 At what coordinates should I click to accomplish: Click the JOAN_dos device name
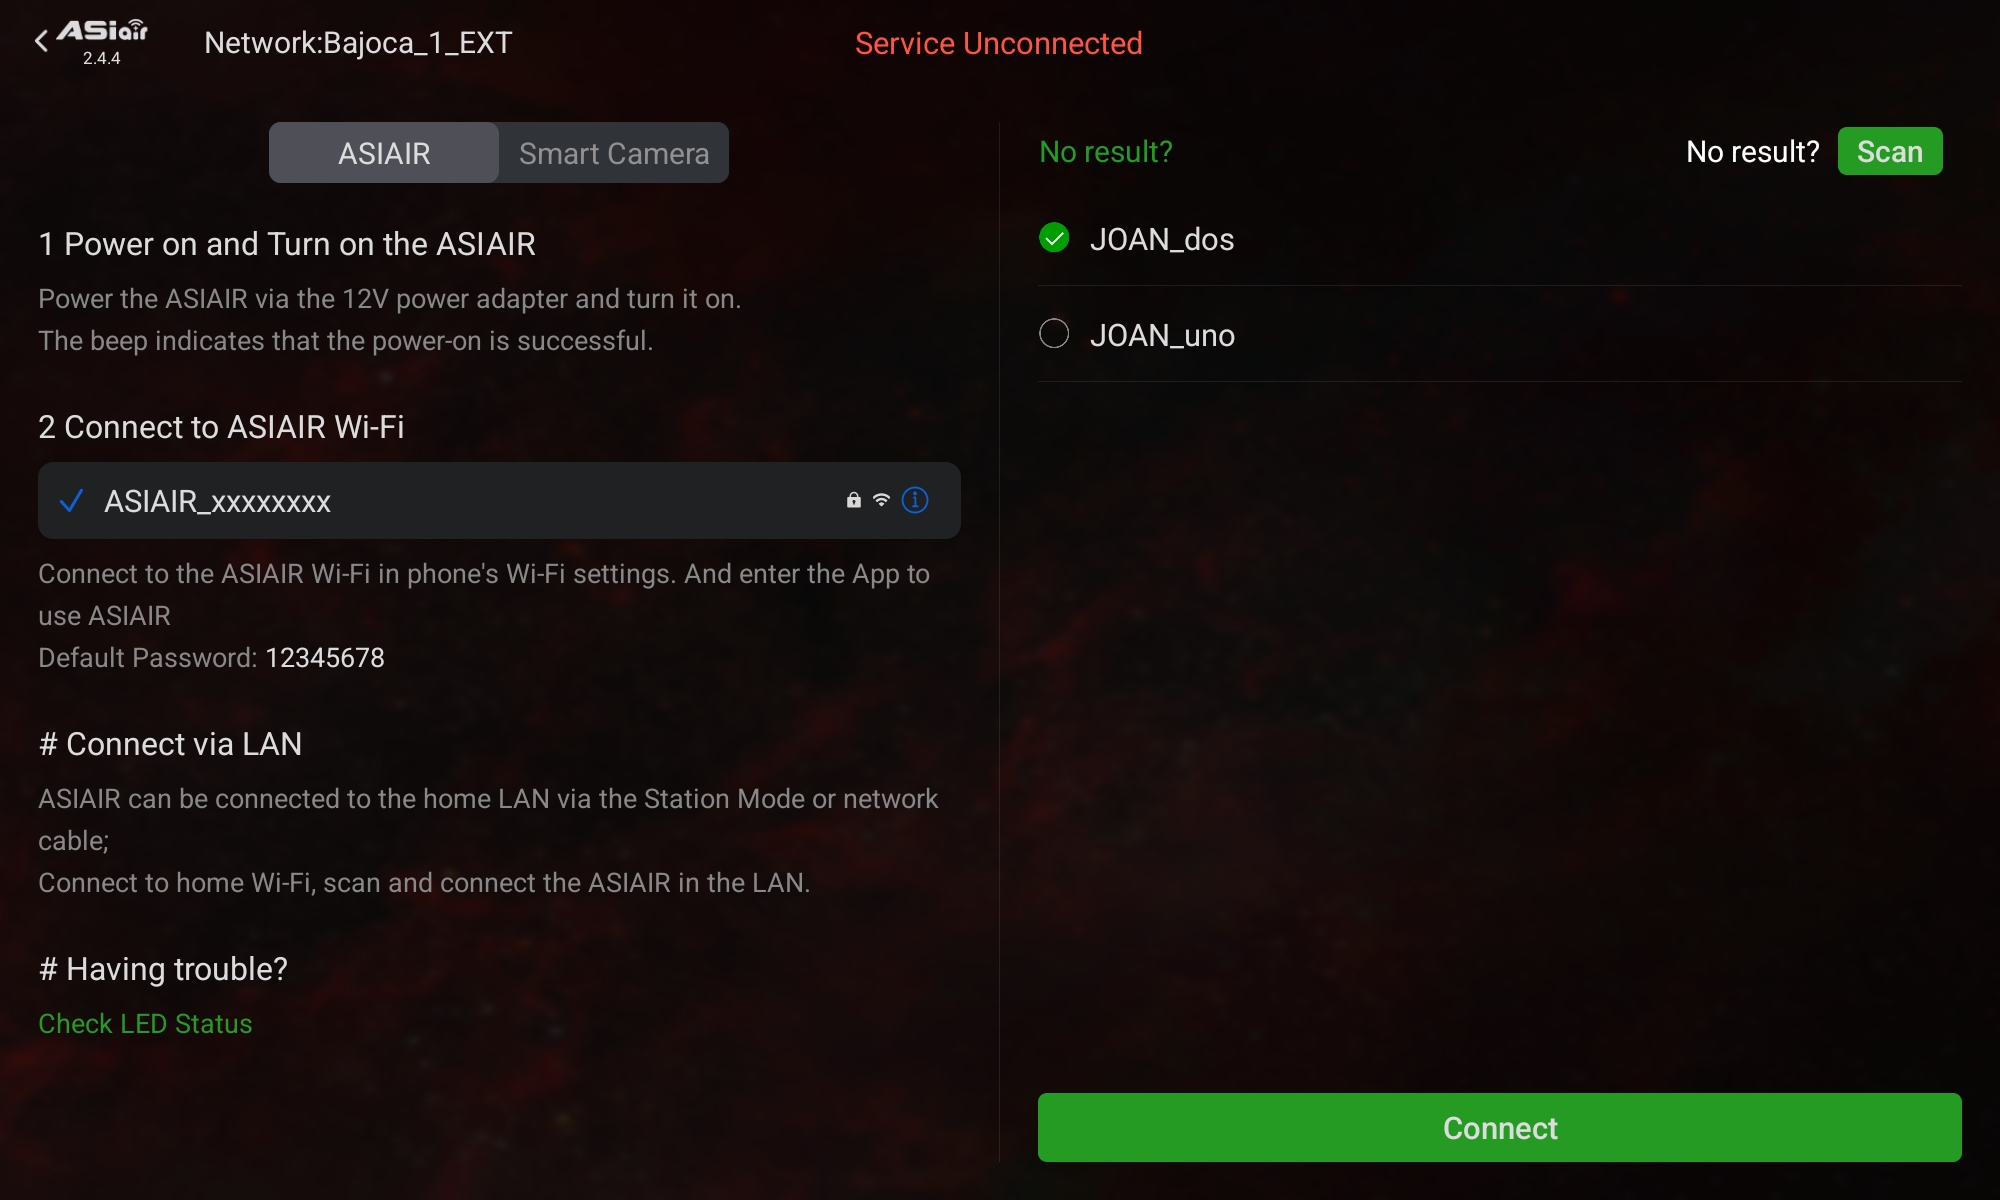(1162, 240)
